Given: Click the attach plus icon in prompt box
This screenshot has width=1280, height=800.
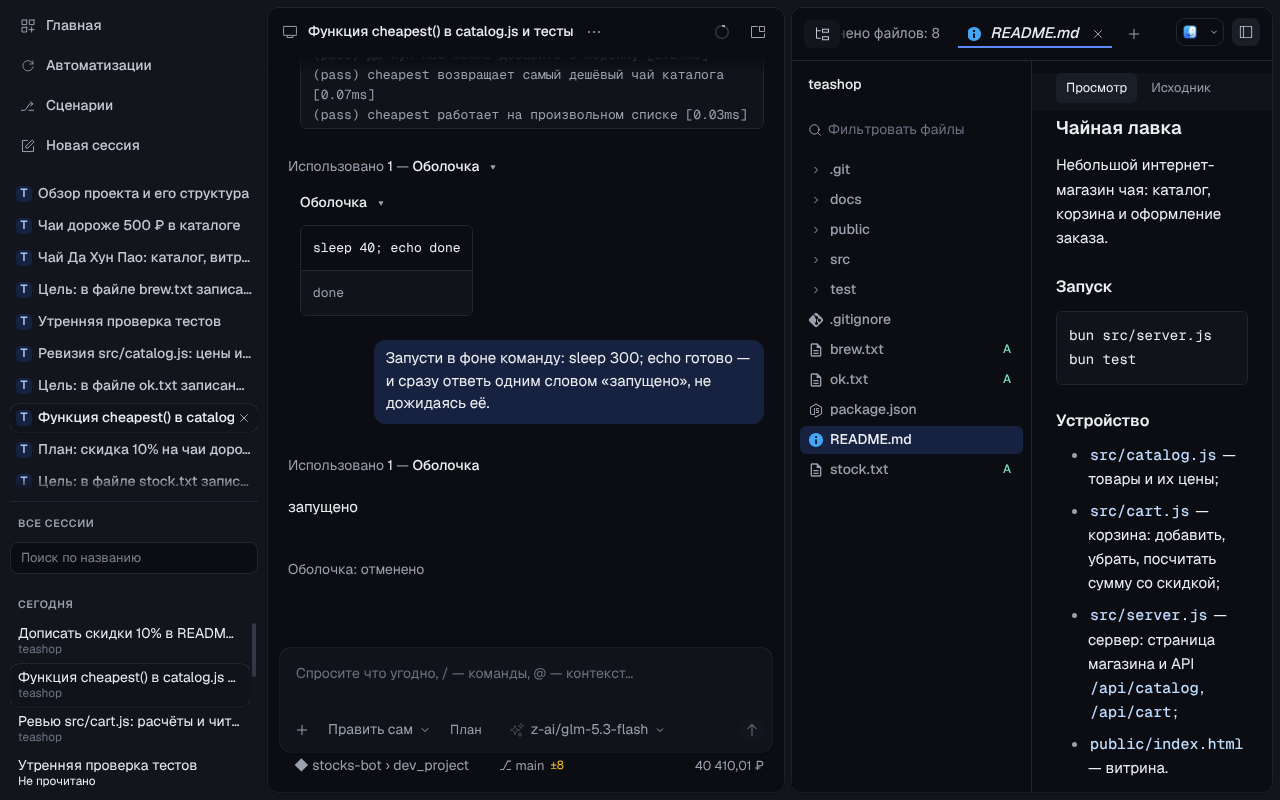Looking at the screenshot, I should click(x=302, y=730).
